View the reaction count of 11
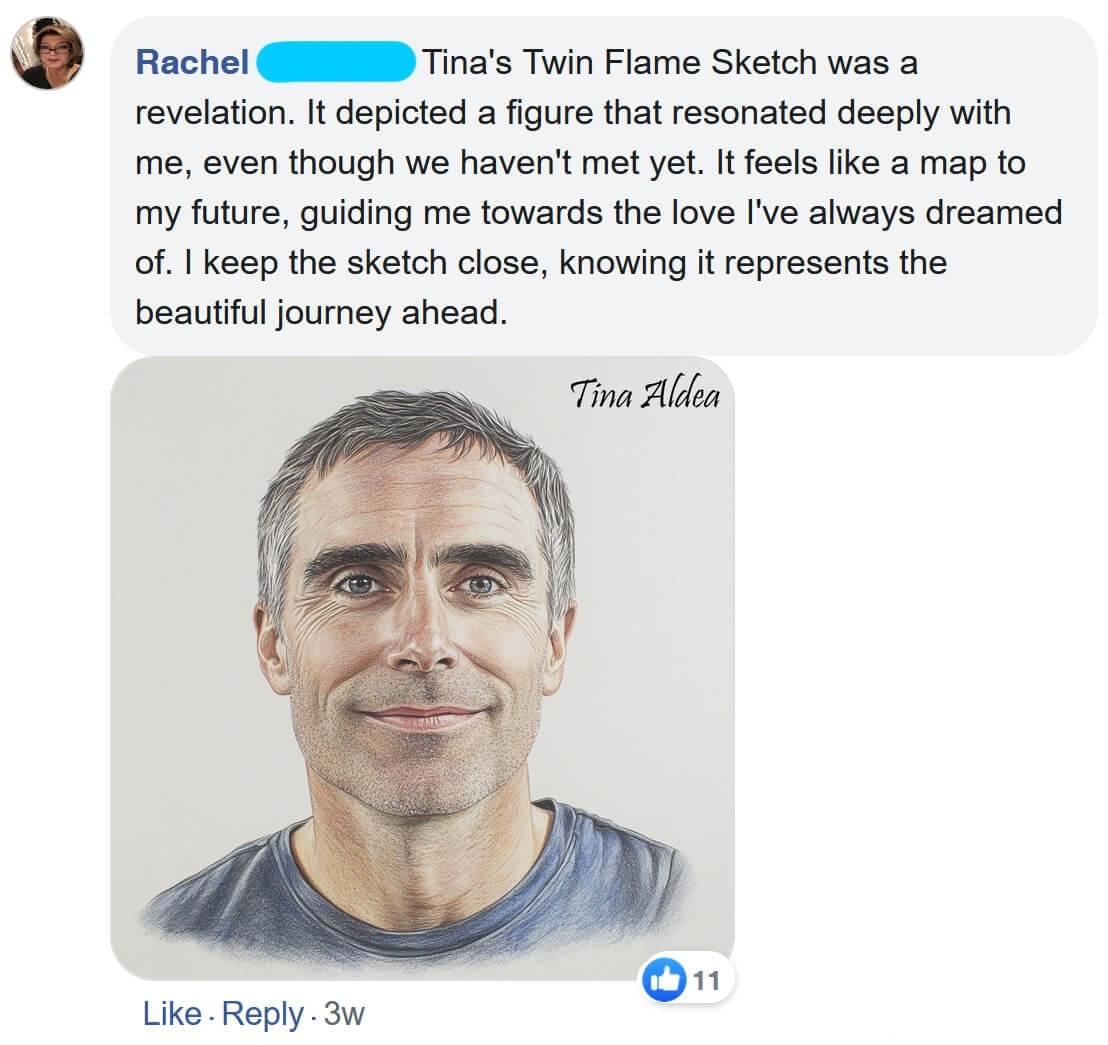1108x1045 pixels. pyautogui.click(x=706, y=980)
